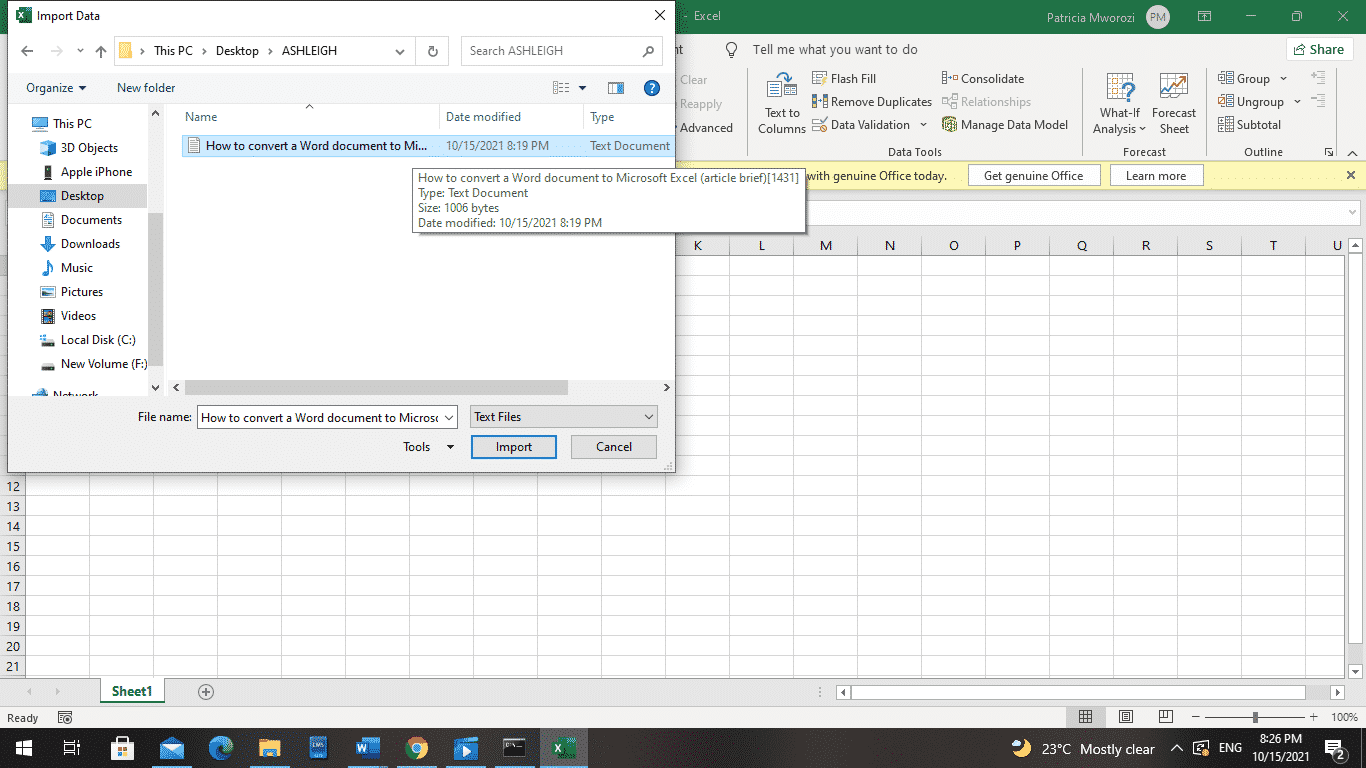Click Get genuine Office
This screenshot has height=768, width=1366.
[x=1034, y=175]
